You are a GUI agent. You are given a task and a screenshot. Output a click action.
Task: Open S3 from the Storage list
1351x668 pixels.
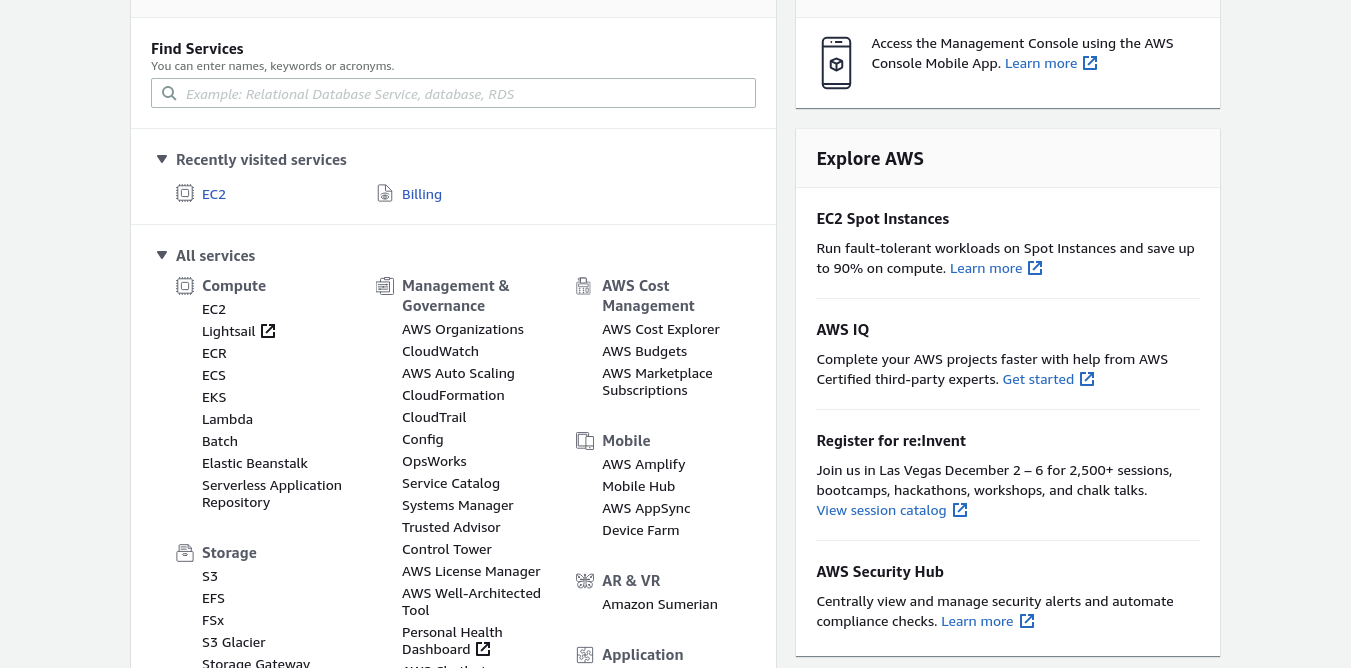[x=210, y=577]
